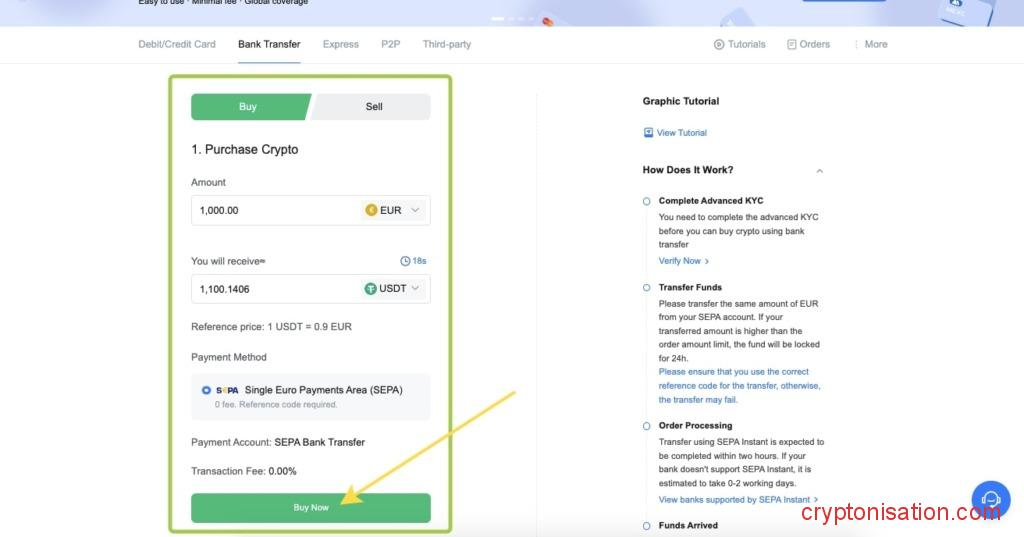The width and height of the screenshot is (1024, 537).
Task: Click the countdown timer clock icon
Action: click(x=405, y=261)
